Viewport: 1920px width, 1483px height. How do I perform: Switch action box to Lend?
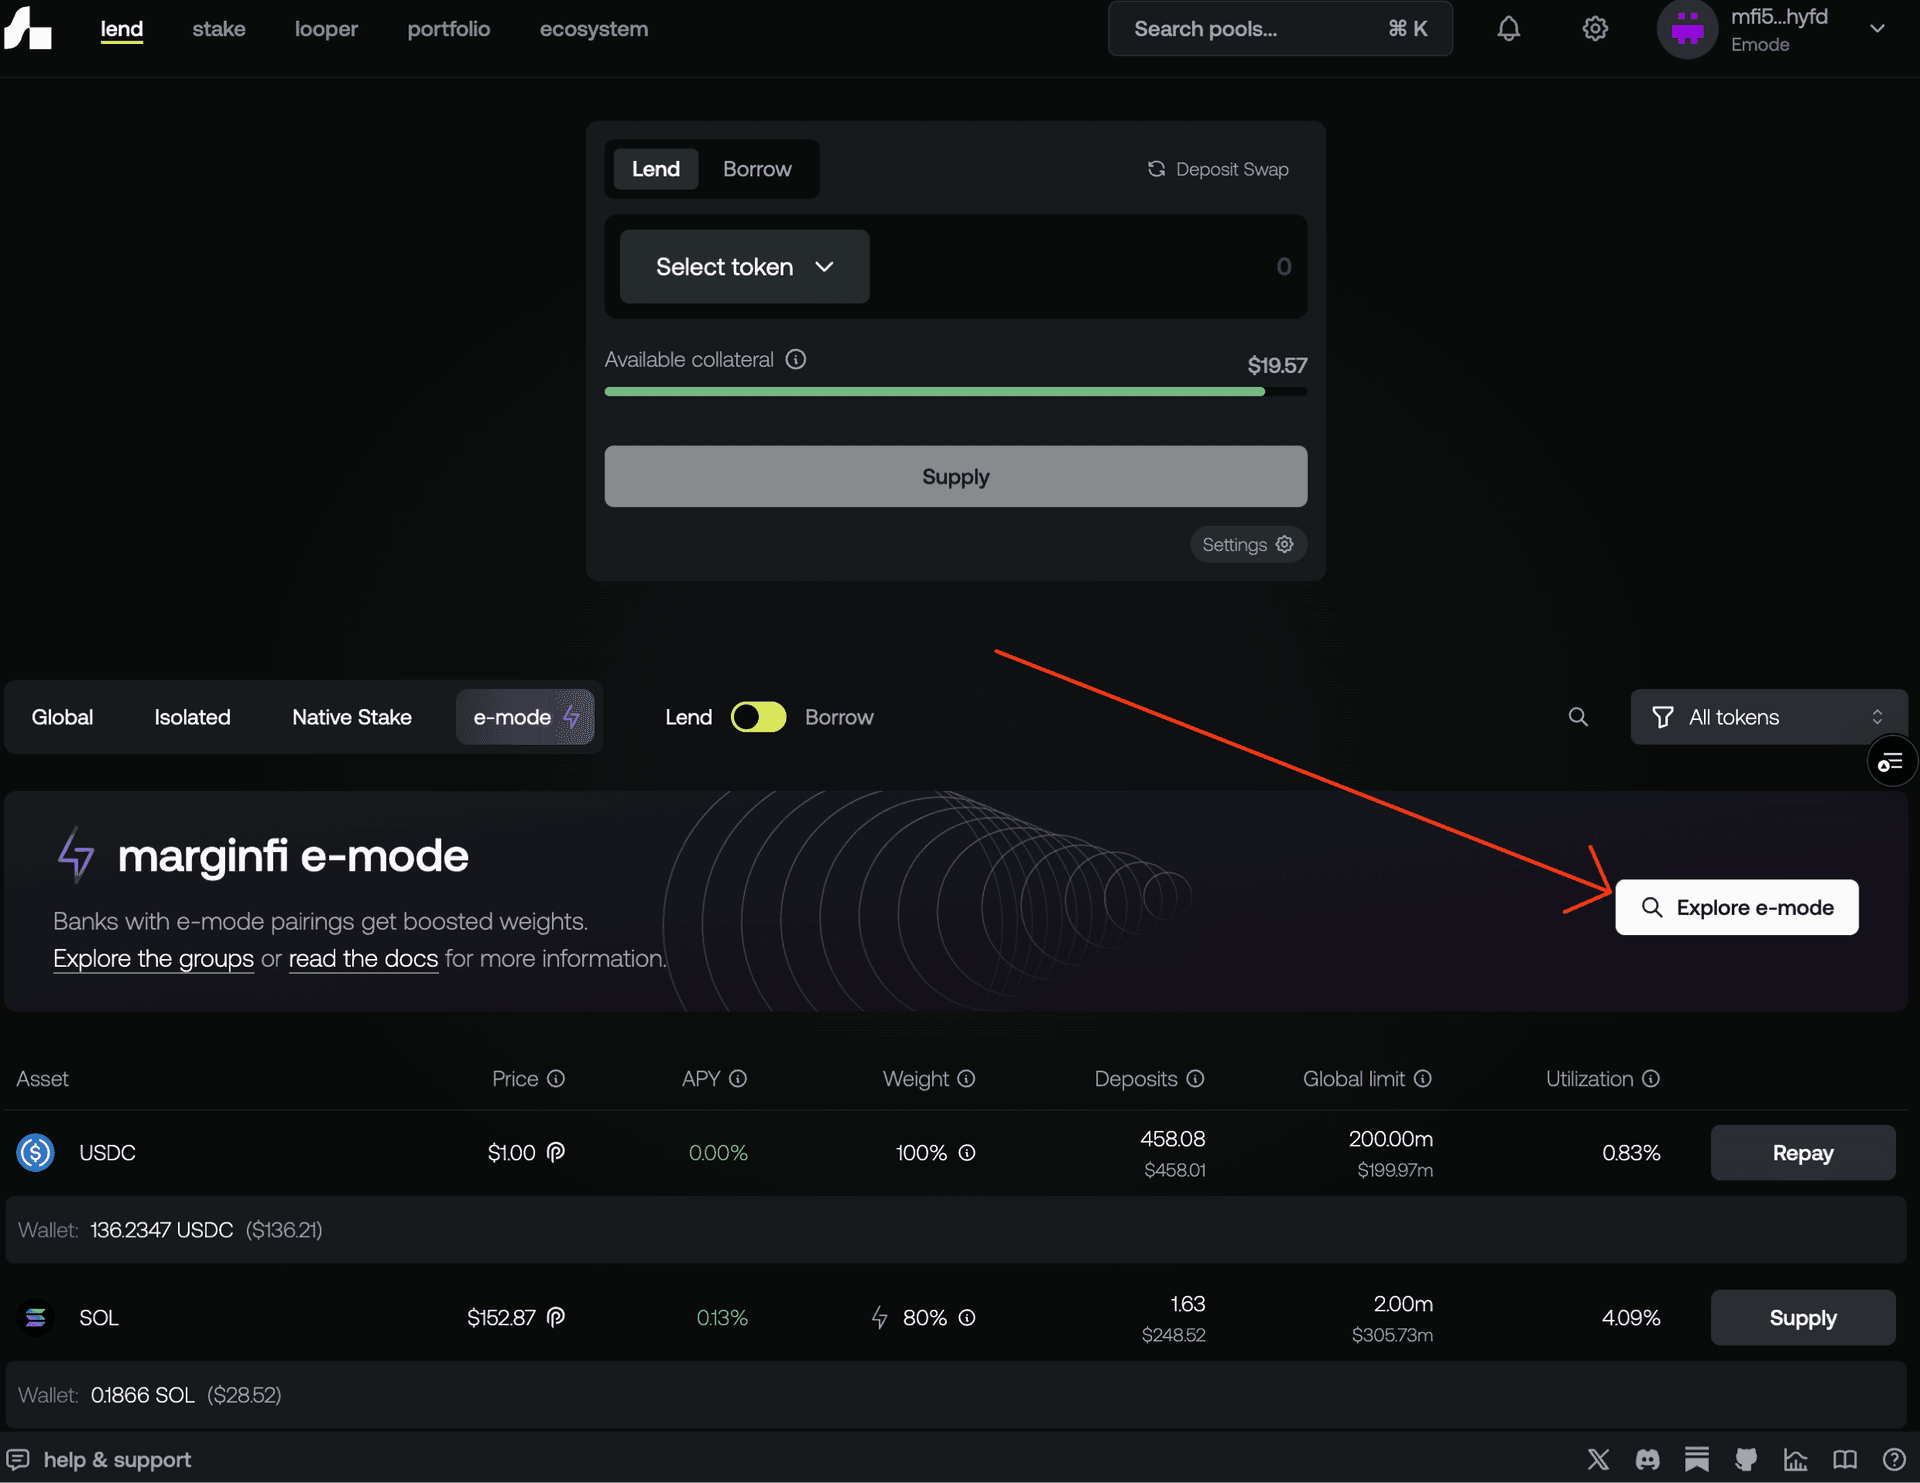(x=655, y=169)
